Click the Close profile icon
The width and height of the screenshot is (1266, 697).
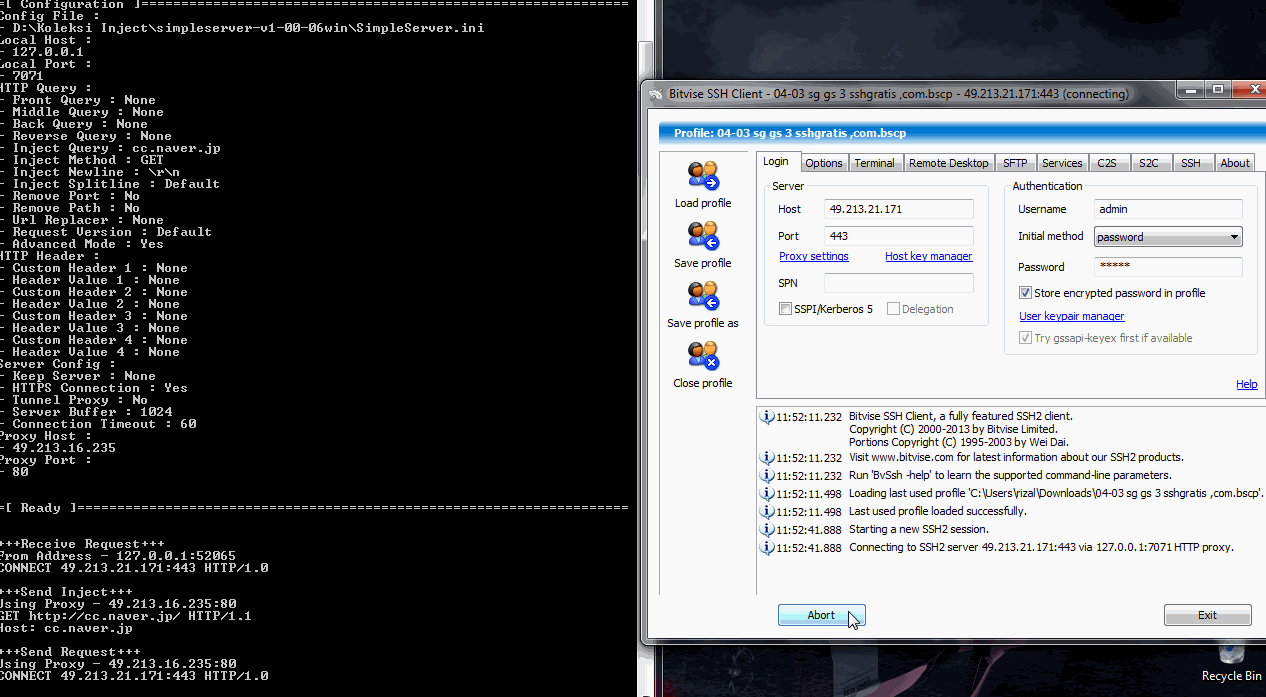[x=703, y=355]
